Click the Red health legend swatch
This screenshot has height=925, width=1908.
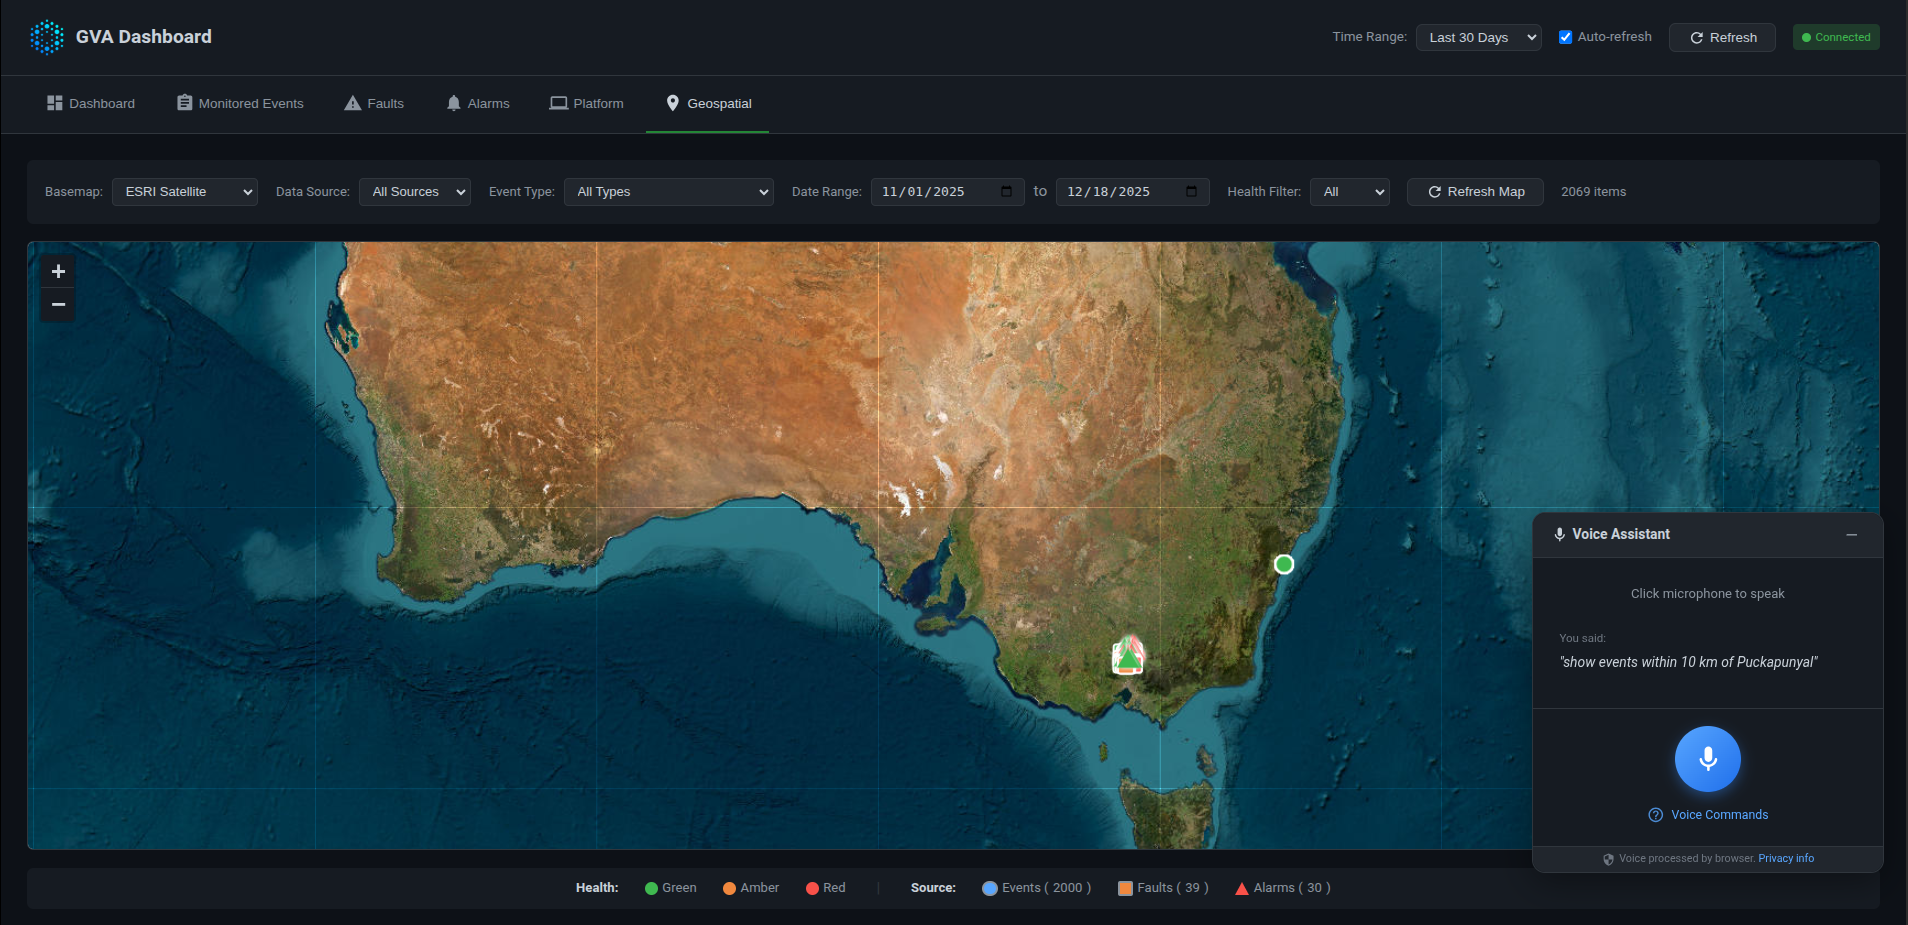tap(812, 888)
